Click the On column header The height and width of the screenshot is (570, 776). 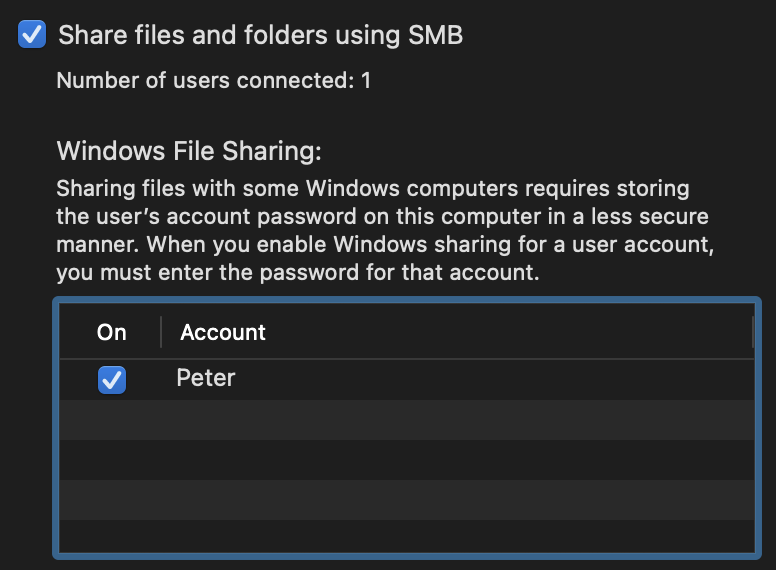(112, 333)
